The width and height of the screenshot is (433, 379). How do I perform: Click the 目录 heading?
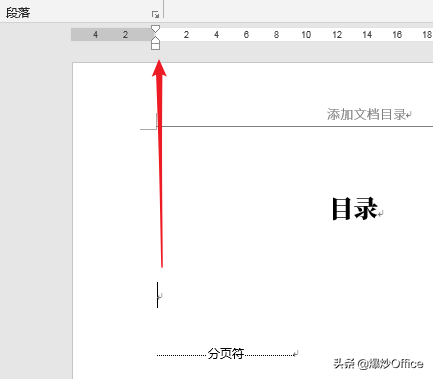tap(355, 209)
